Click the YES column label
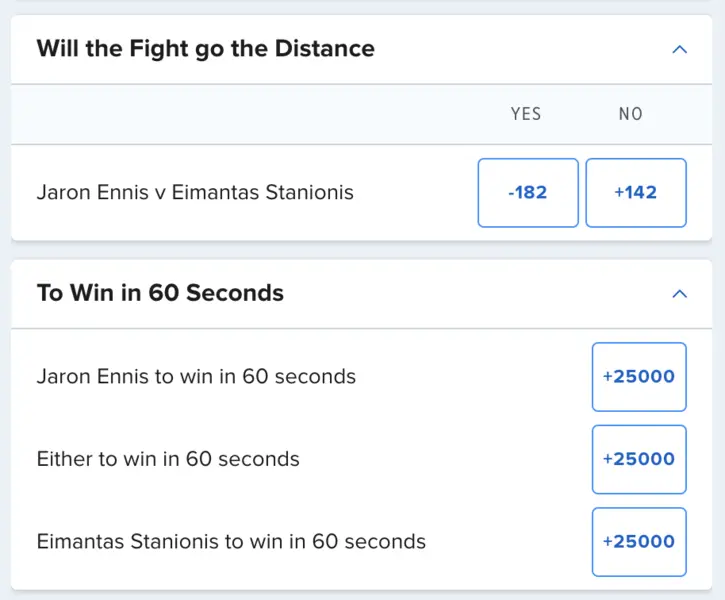 526,114
